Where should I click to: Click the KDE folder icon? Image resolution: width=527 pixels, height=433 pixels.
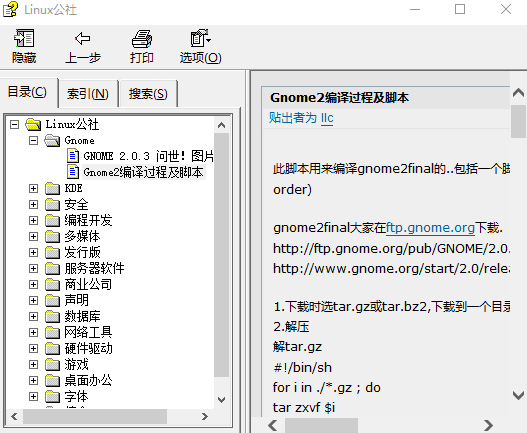(x=52, y=189)
